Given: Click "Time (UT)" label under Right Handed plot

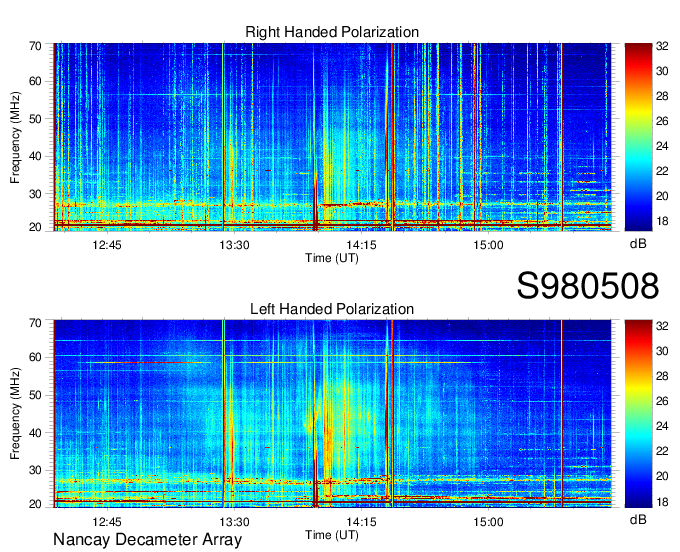Looking at the screenshot, I should tap(332, 258).
